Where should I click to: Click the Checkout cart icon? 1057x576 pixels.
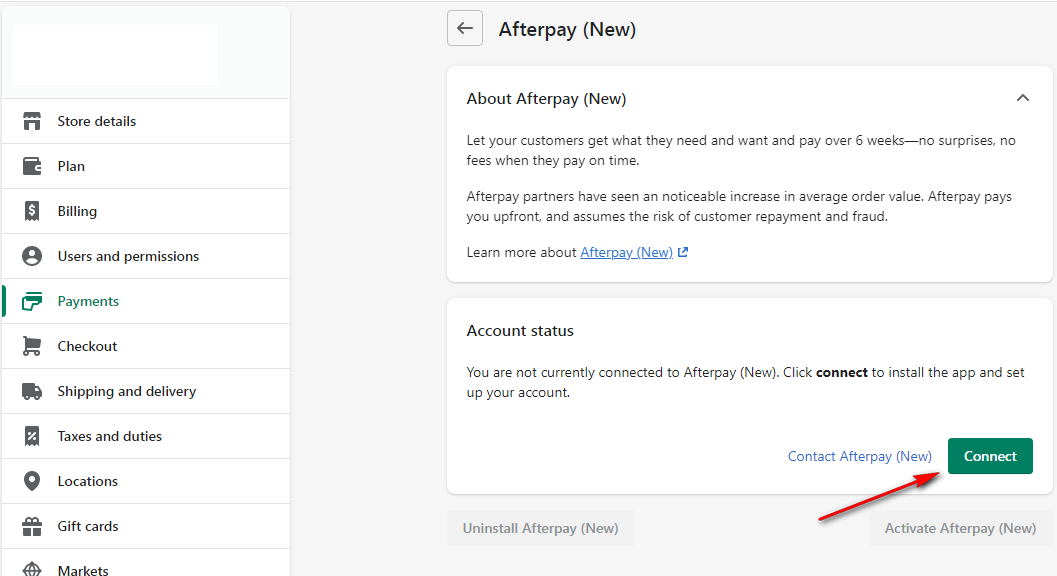tap(32, 346)
